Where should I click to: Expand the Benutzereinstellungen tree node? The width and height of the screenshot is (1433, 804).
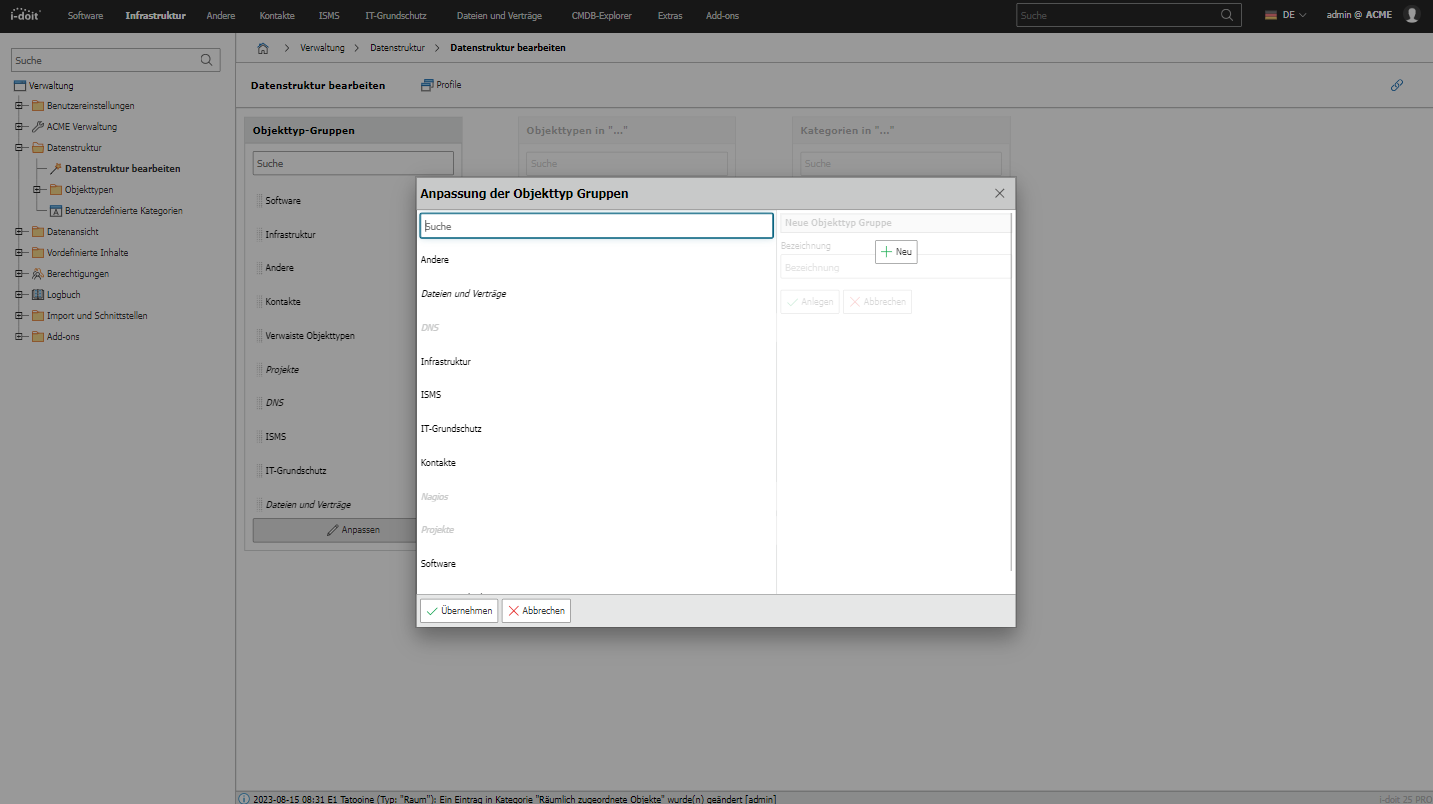coord(19,105)
